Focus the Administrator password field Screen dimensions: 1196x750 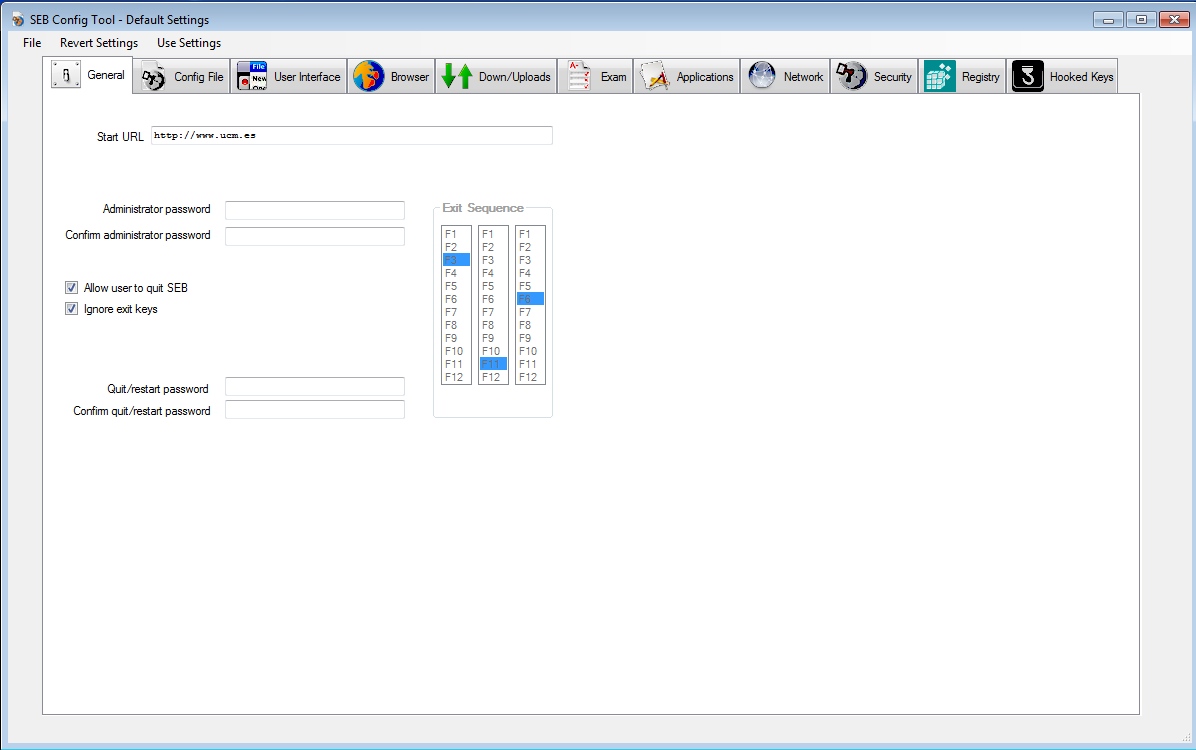314,210
